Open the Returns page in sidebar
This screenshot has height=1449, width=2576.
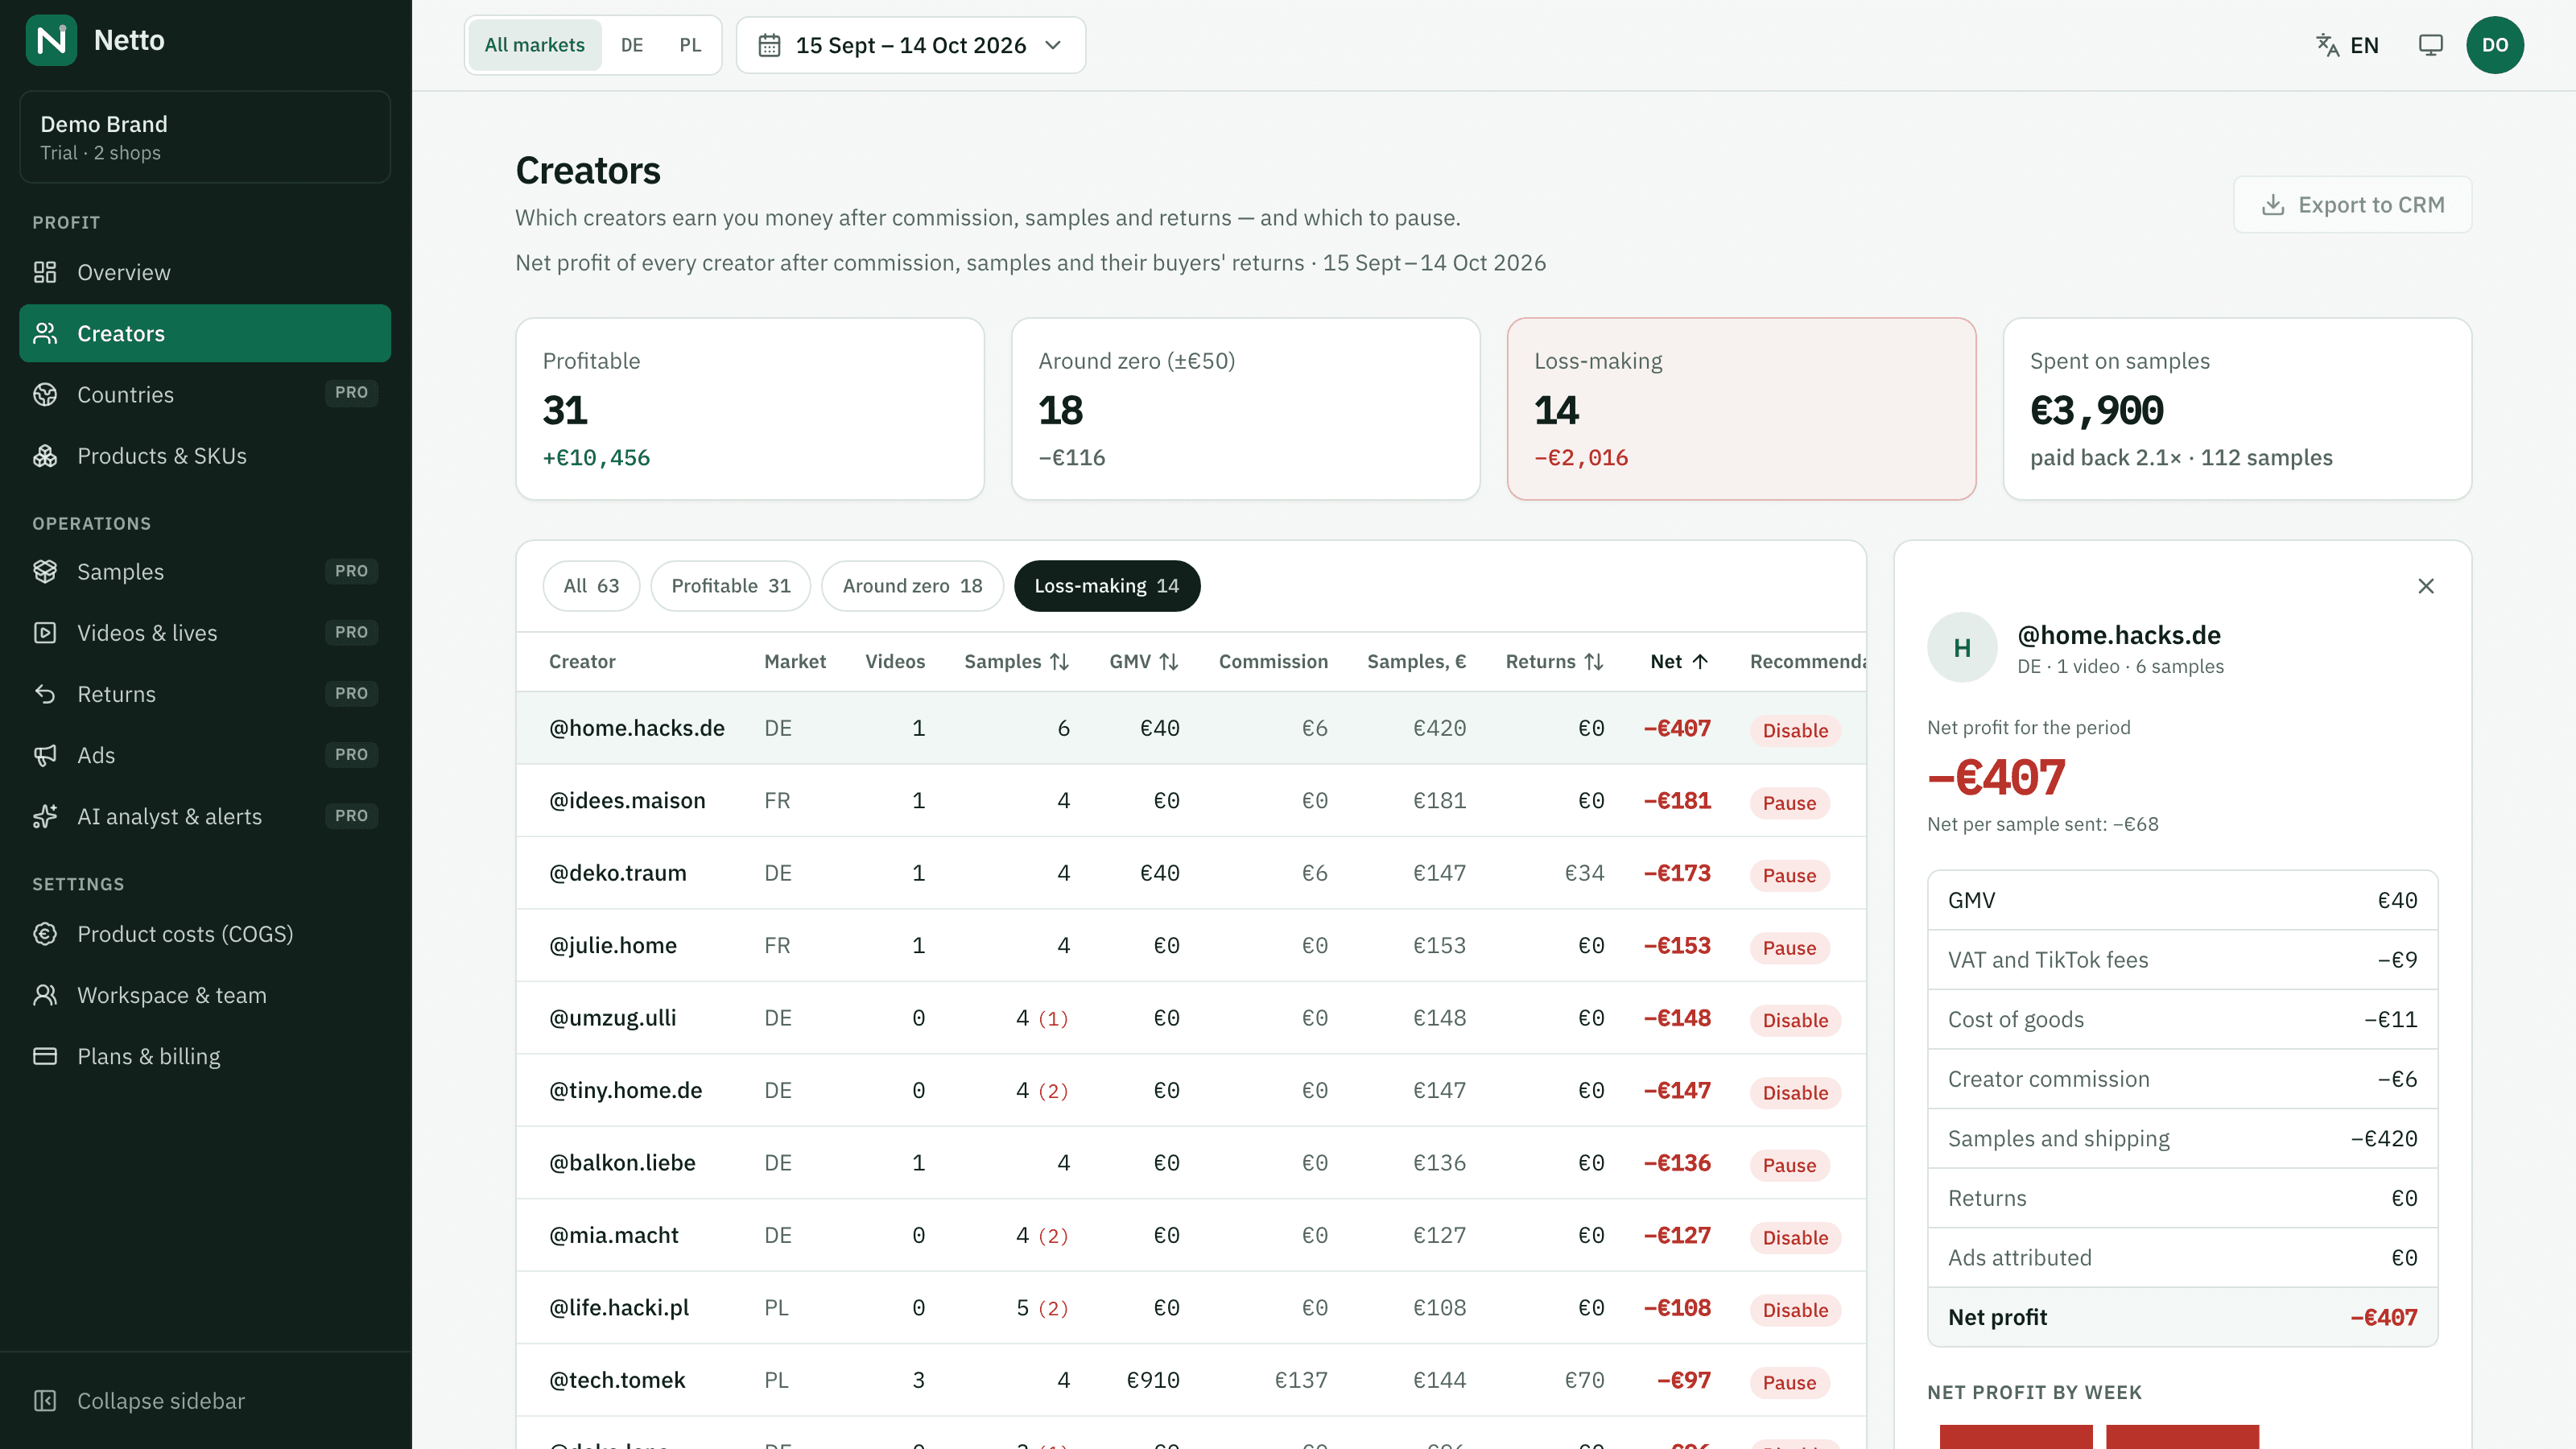point(204,693)
